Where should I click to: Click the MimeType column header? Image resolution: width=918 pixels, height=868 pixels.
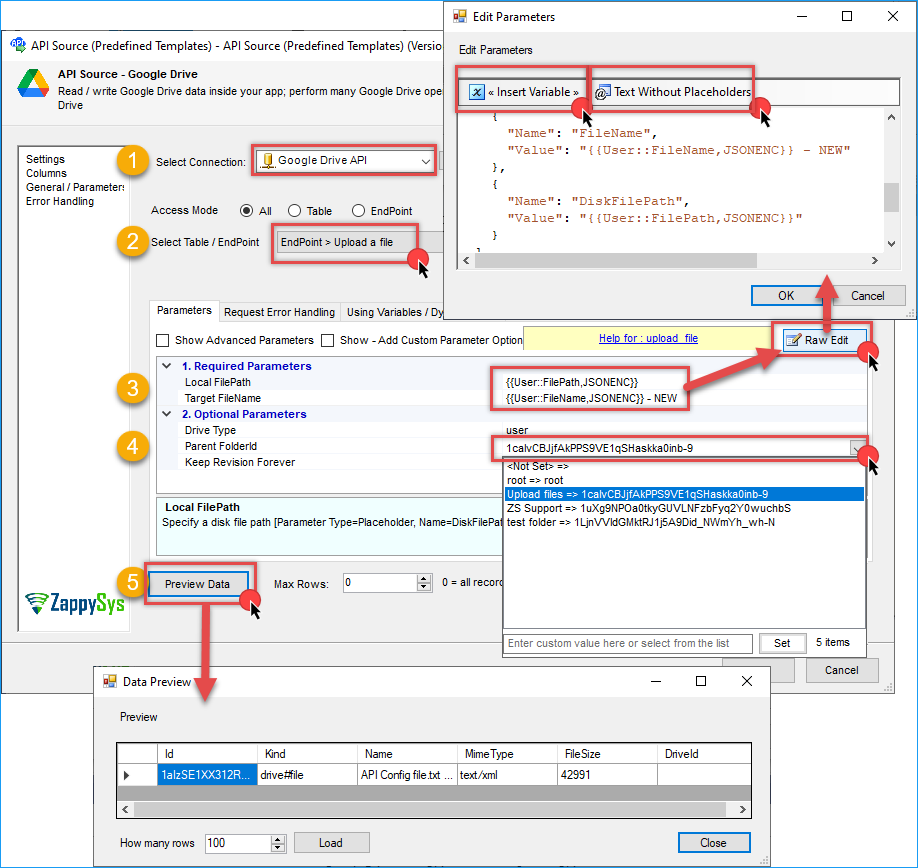(507, 754)
